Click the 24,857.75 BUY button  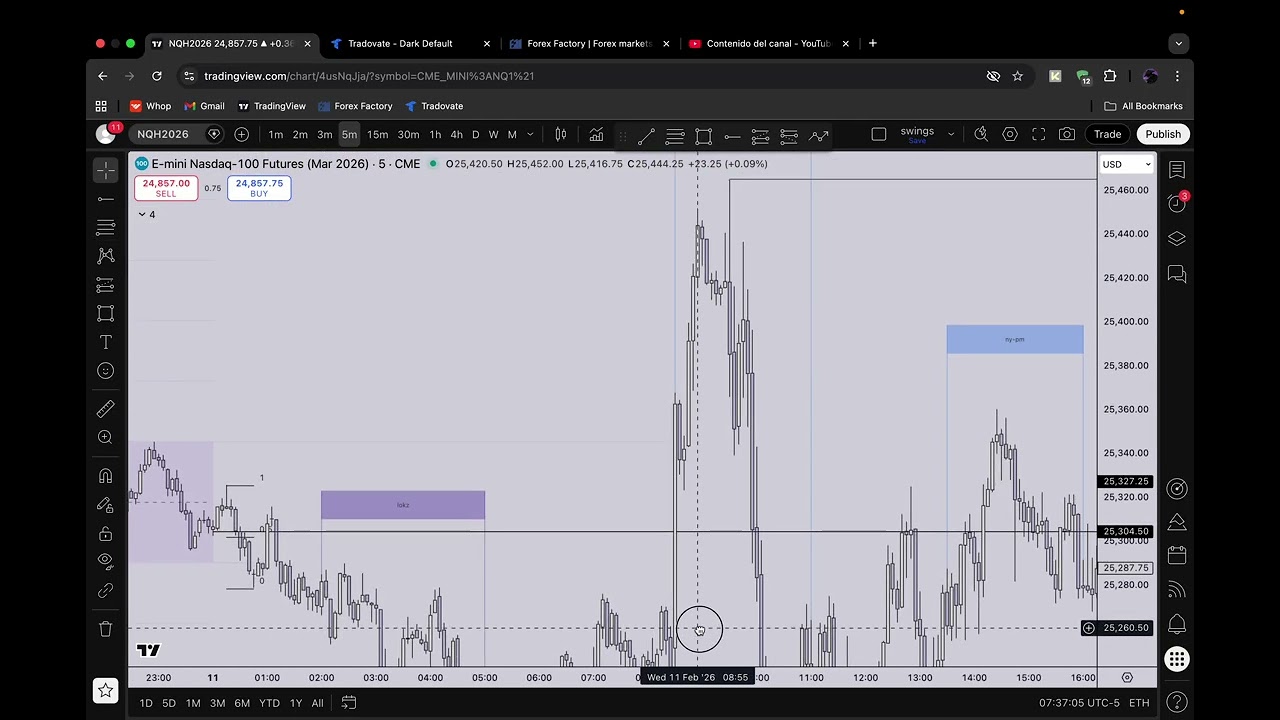(x=259, y=188)
